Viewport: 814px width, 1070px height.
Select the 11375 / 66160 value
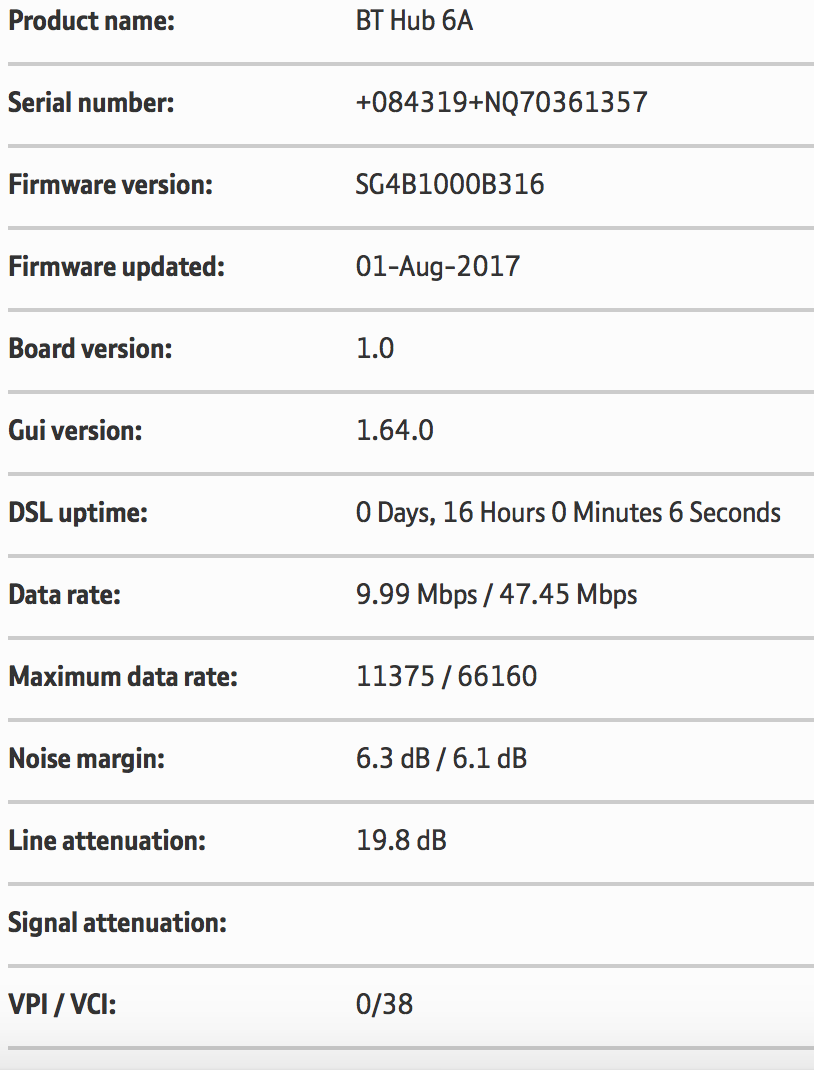(x=446, y=677)
